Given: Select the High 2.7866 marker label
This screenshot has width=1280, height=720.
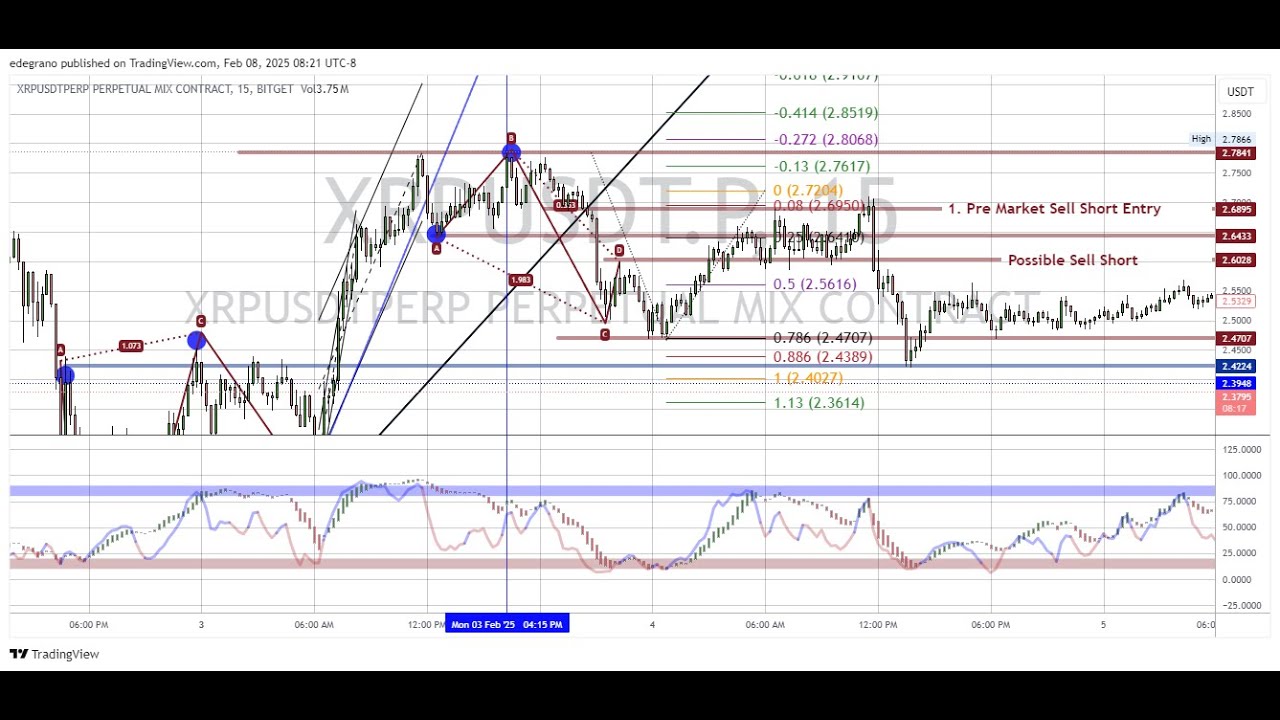Looking at the screenshot, I should pyautogui.click(x=1223, y=139).
